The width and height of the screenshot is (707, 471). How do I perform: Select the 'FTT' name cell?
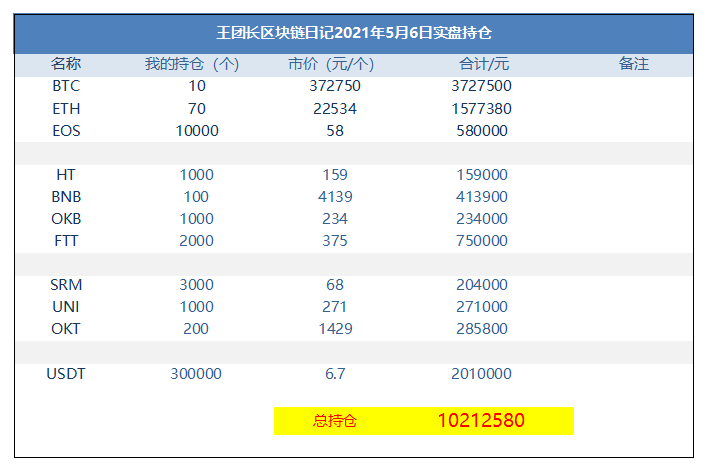tap(66, 241)
